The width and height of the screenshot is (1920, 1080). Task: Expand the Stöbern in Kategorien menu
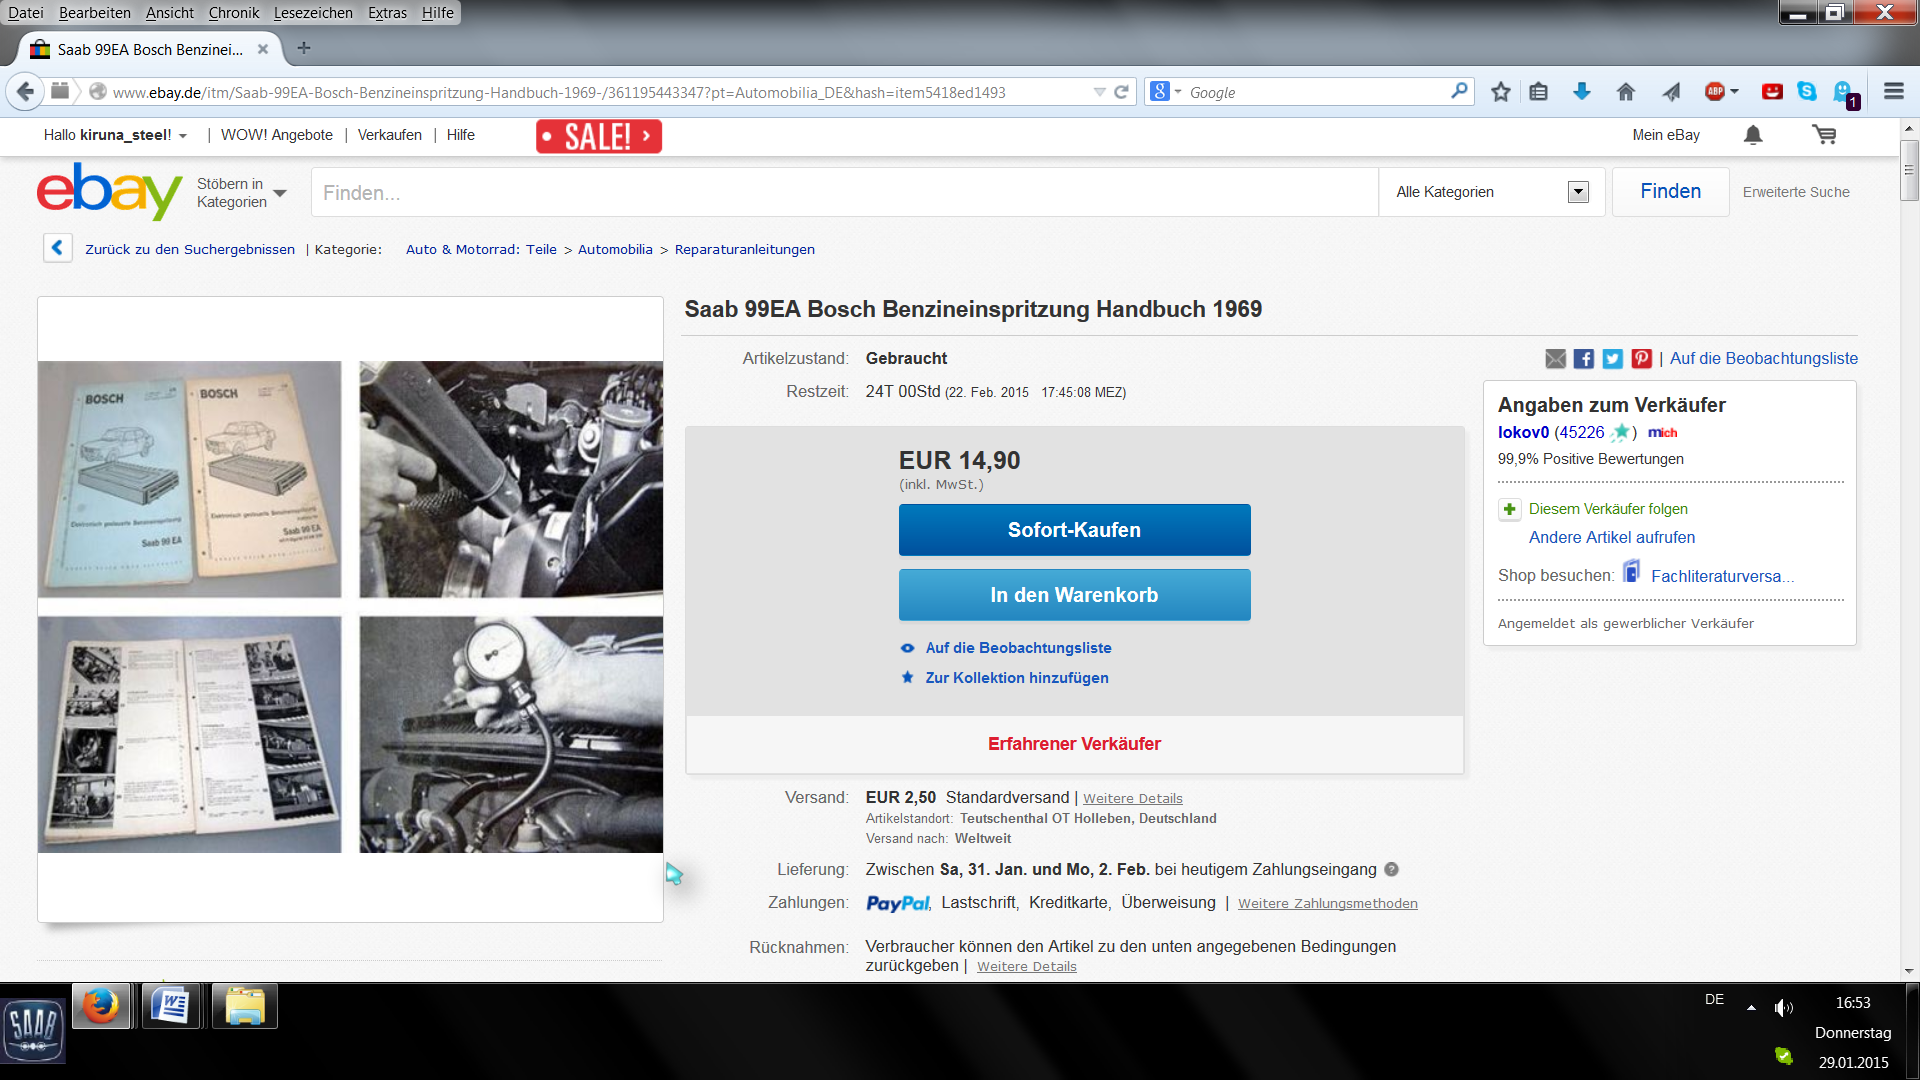[241, 193]
